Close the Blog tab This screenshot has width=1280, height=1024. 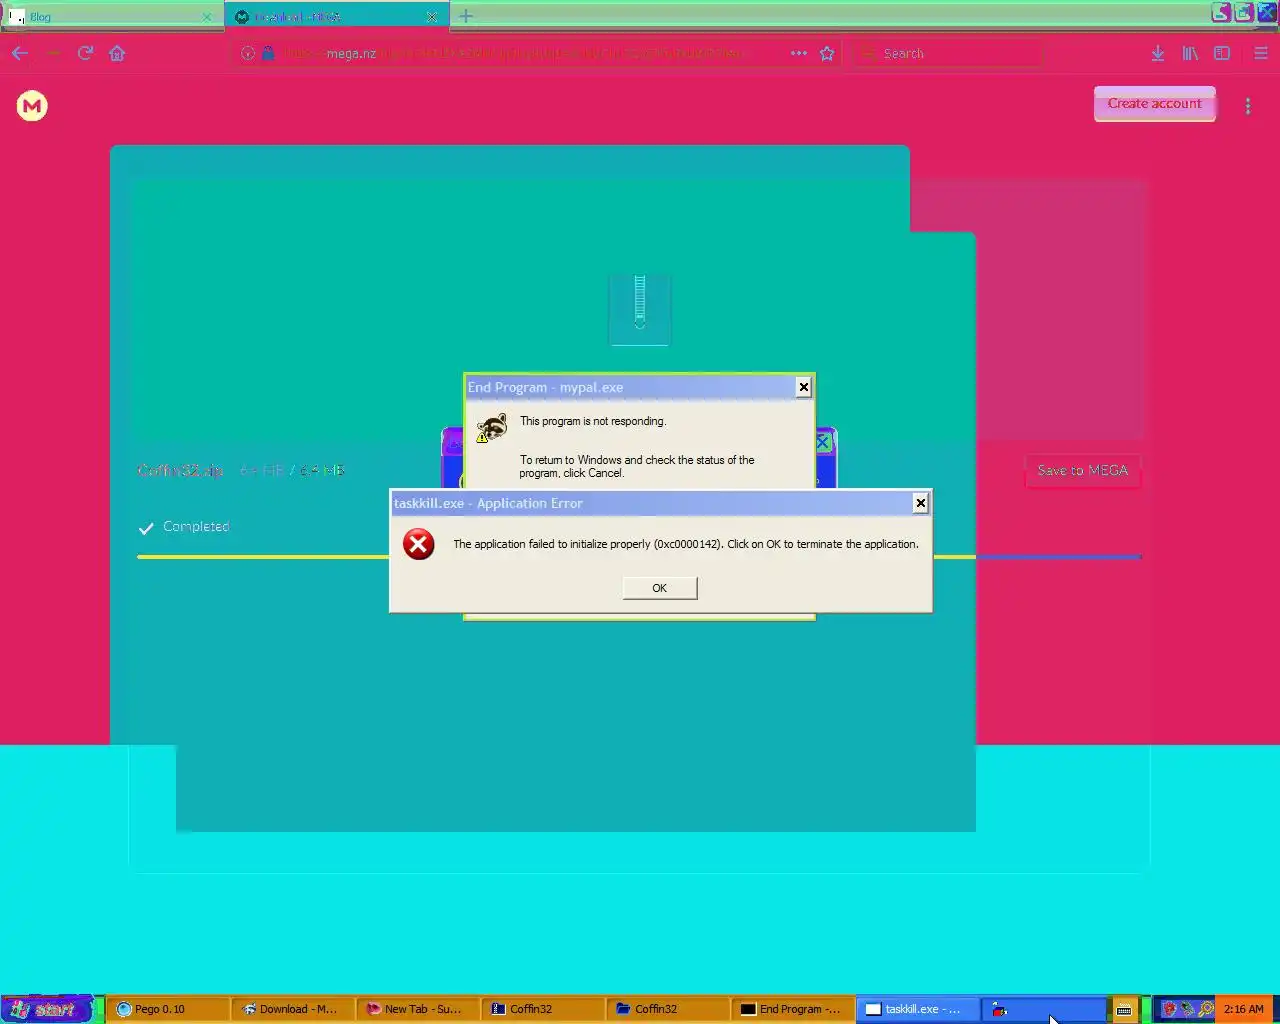click(207, 17)
